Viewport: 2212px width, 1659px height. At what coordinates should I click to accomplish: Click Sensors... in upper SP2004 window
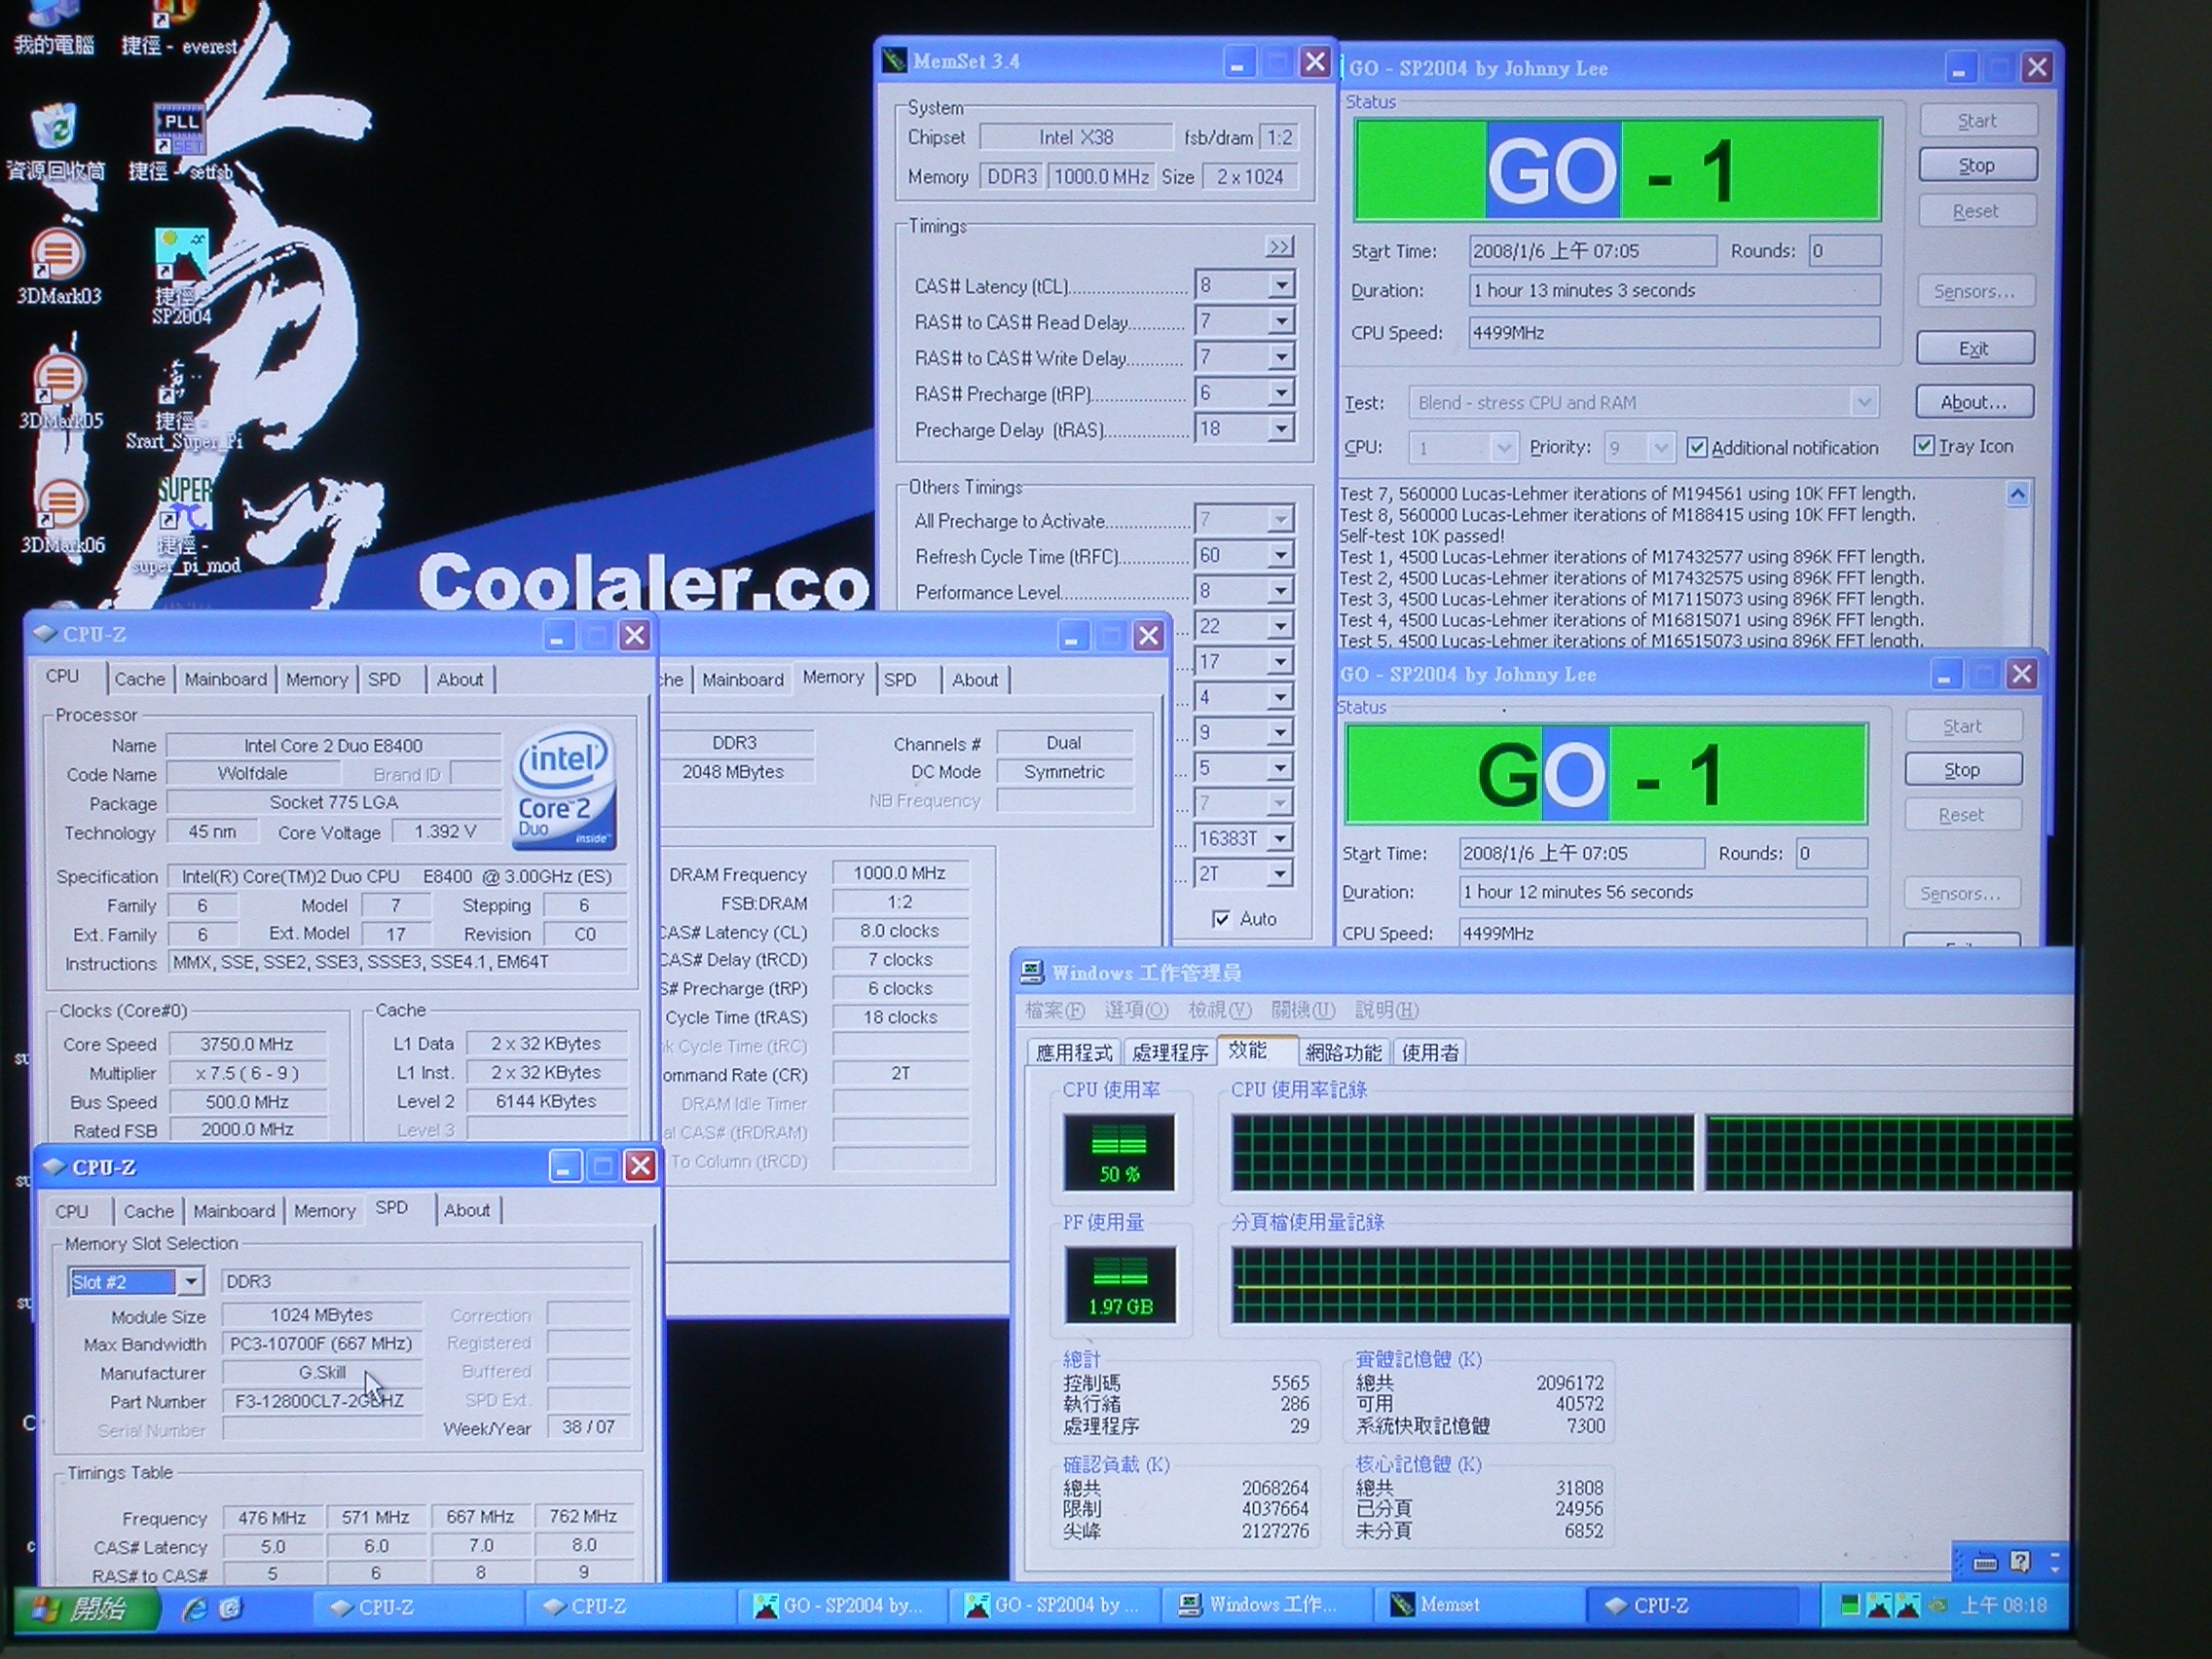[1975, 291]
